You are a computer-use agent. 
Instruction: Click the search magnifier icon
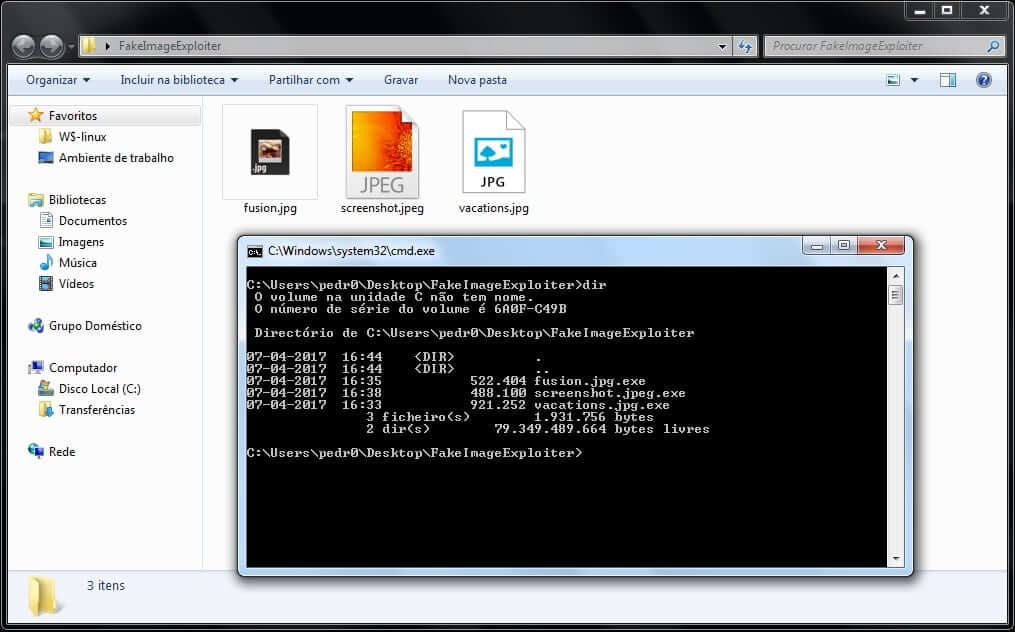[x=993, y=46]
